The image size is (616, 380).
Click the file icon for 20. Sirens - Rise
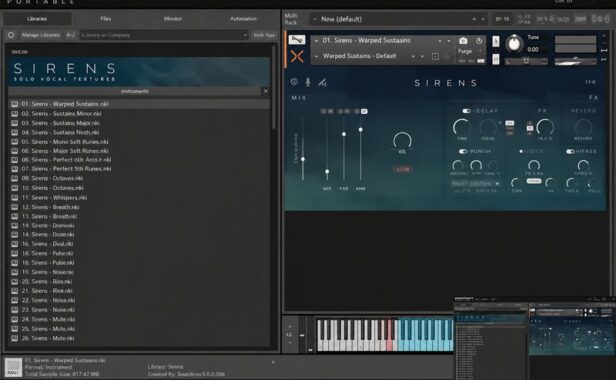click(x=15, y=282)
